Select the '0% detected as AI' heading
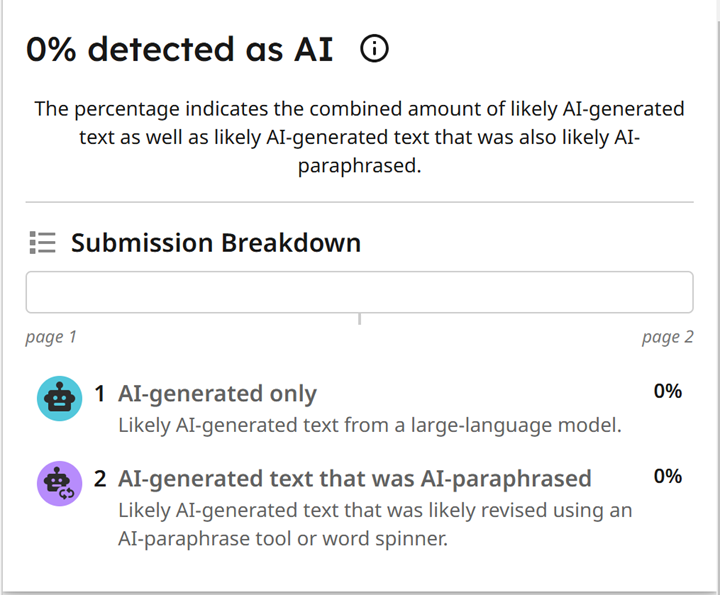Viewport: 720px width, 595px height. pos(180,49)
